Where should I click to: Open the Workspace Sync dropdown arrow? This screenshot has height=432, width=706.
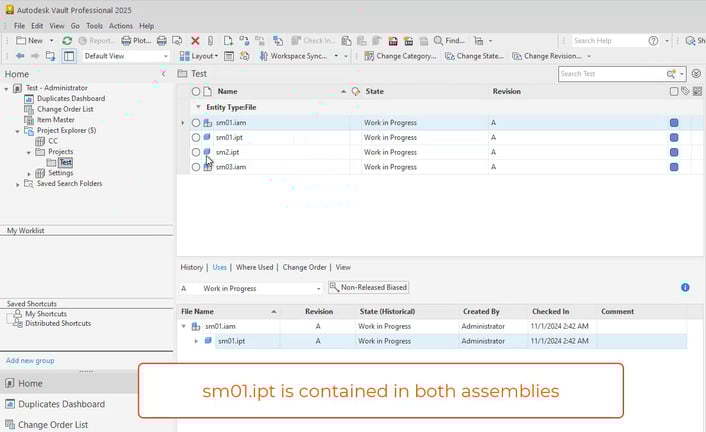(x=336, y=56)
